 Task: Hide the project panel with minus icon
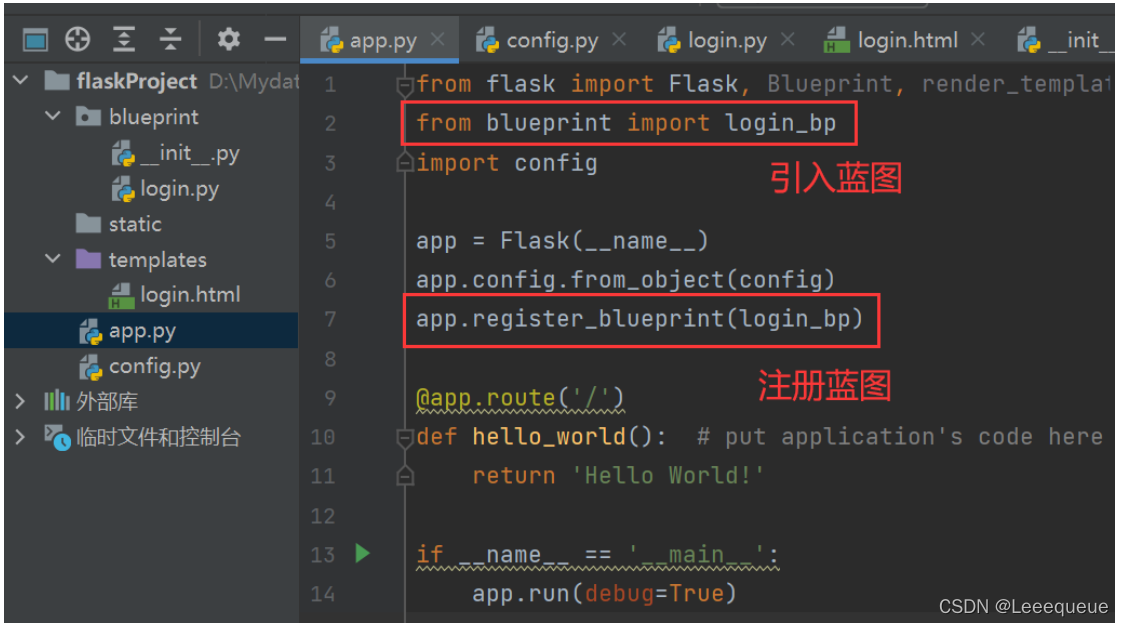tap(275, 39)
